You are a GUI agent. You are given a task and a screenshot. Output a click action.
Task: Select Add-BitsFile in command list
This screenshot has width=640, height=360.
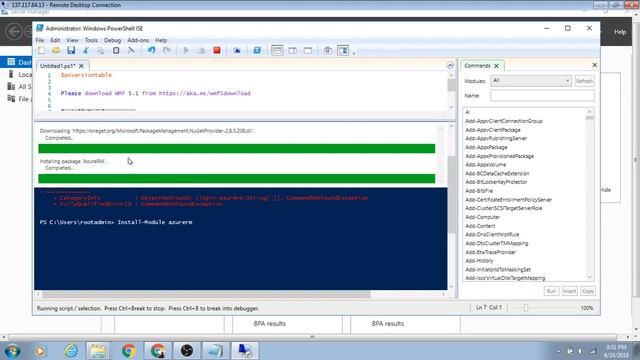tap(479, 191)
